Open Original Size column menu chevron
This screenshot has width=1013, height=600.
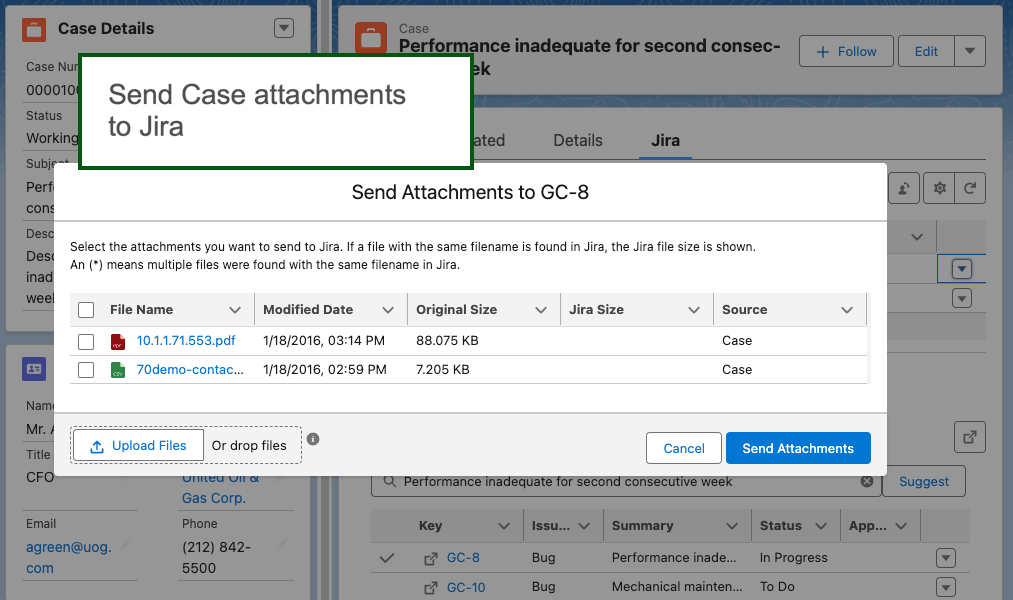tap(541, 310)
